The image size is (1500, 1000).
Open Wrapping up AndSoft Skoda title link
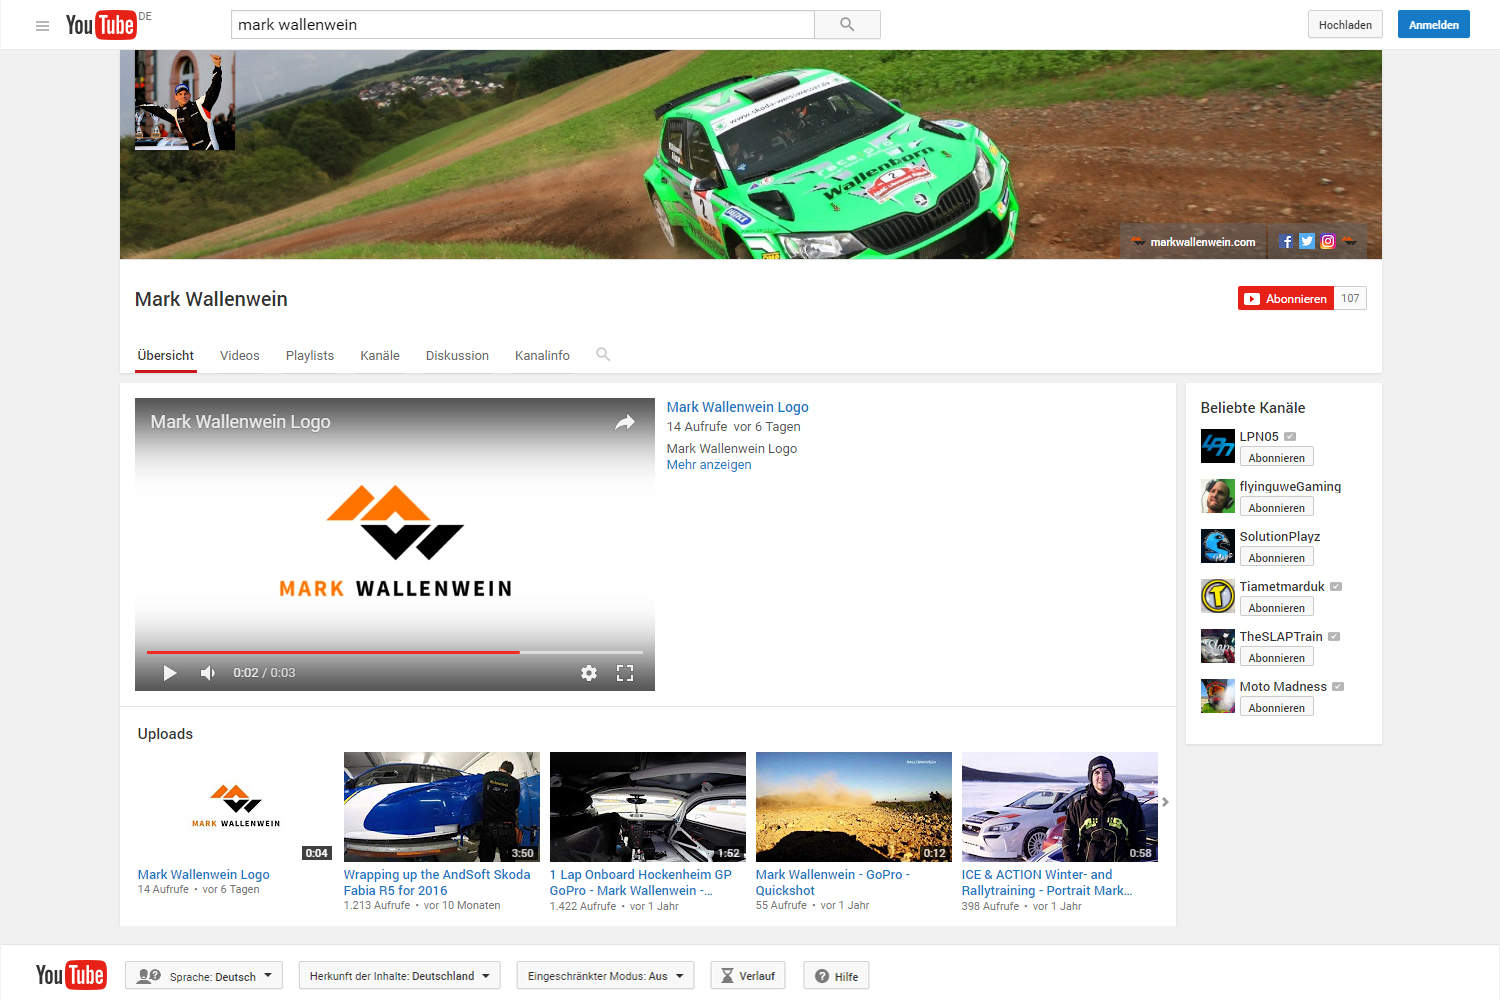click(x=437, y=882)
